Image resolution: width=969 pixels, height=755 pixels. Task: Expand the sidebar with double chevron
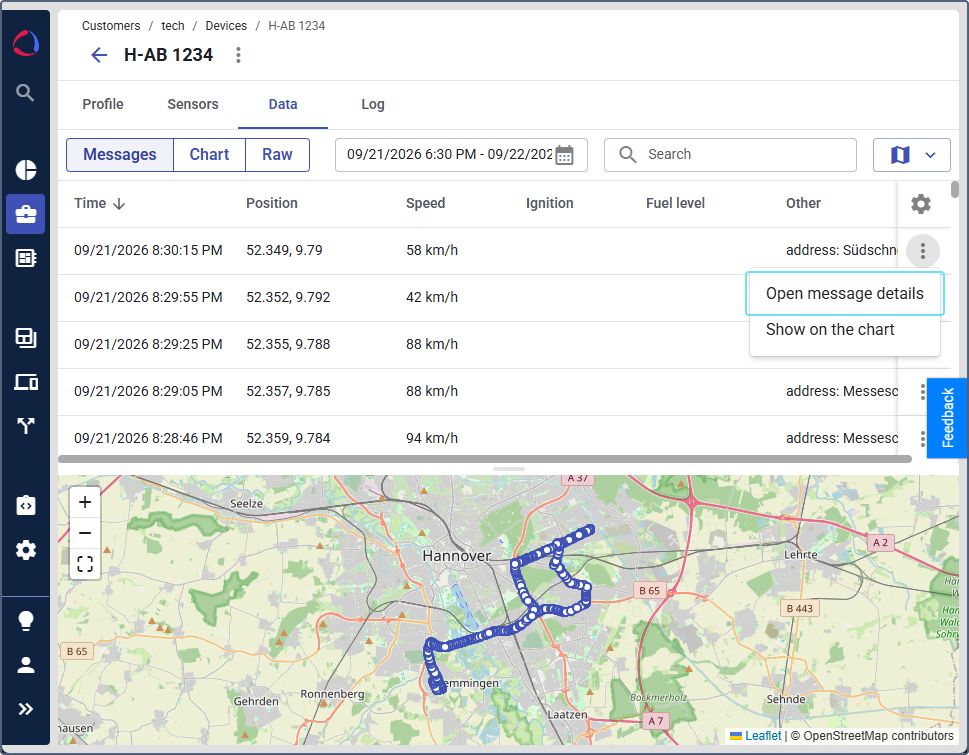coord(25,709)
